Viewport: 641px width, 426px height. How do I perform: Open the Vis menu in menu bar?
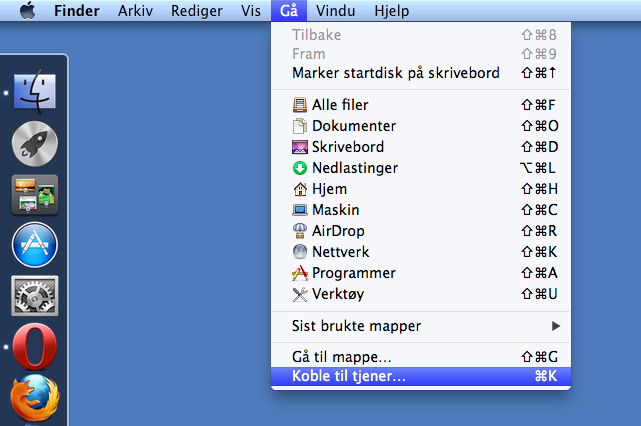(251, 11)
